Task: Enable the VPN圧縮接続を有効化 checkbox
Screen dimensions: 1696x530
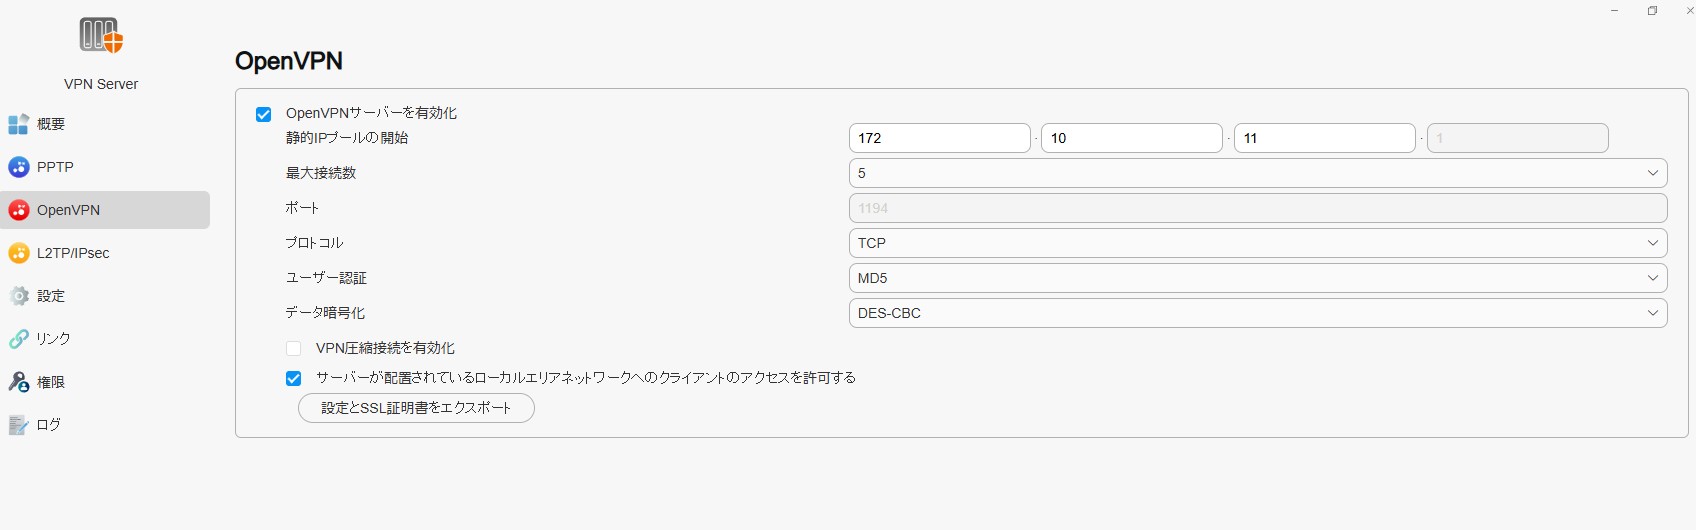Action: [x=294, y=349]
